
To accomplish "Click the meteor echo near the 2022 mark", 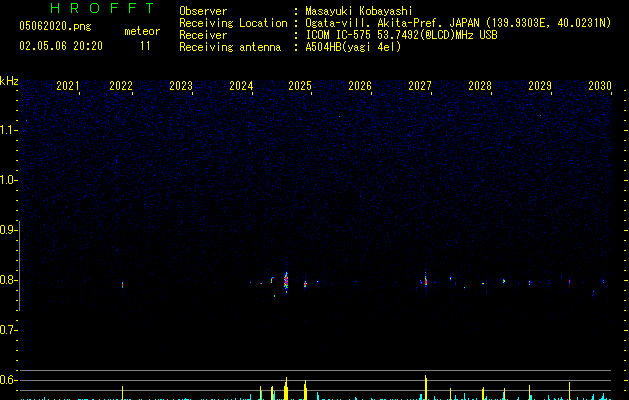I will click(x=122, y=285).
